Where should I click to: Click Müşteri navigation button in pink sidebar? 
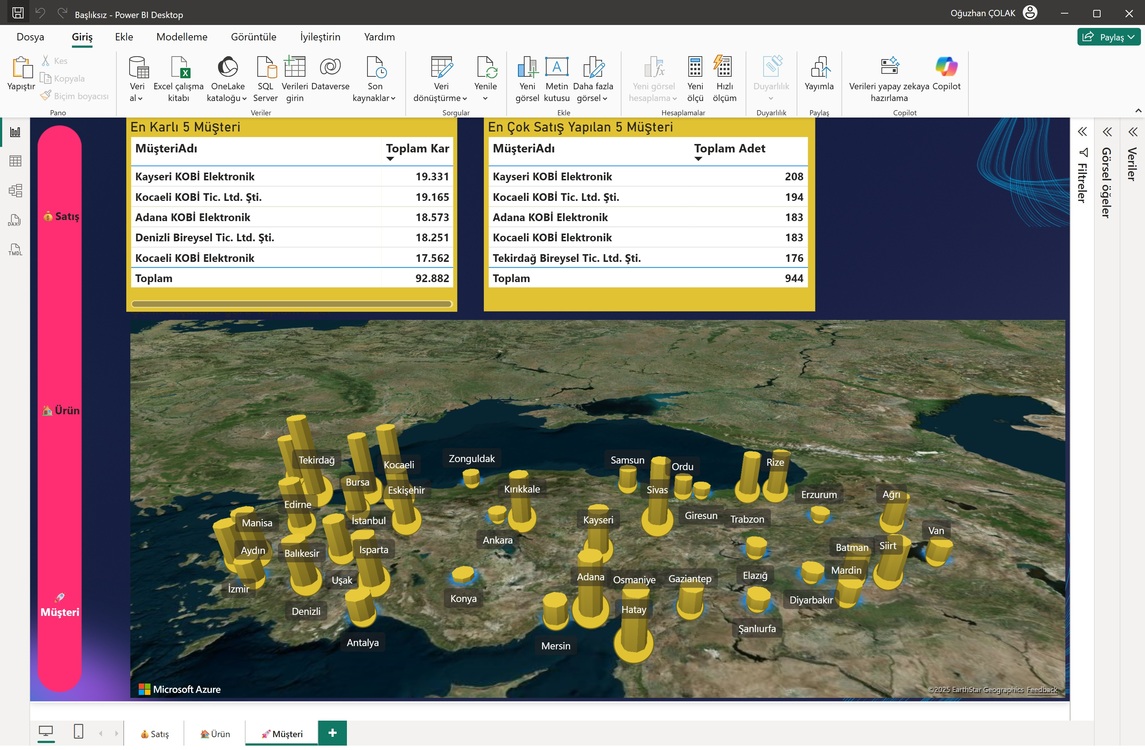(60, 606)
